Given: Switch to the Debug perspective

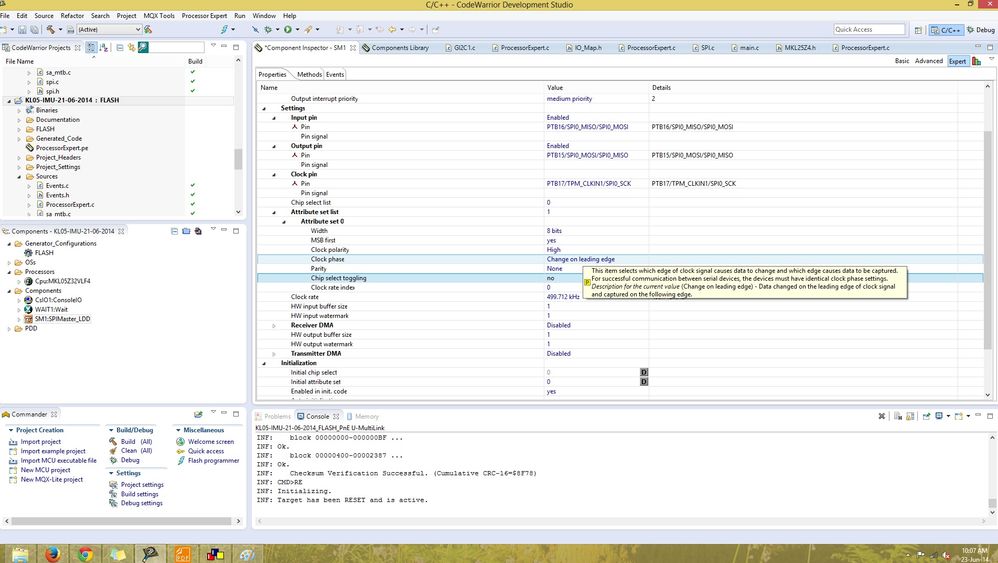Looking at the screenshot, I should (981, 30).
